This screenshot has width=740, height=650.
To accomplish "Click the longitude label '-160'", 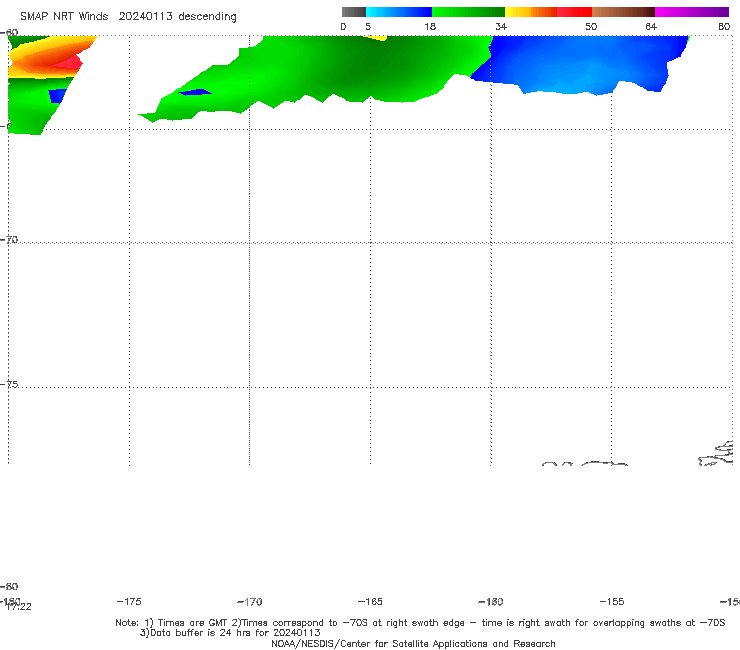I will [x=491, y=601].
